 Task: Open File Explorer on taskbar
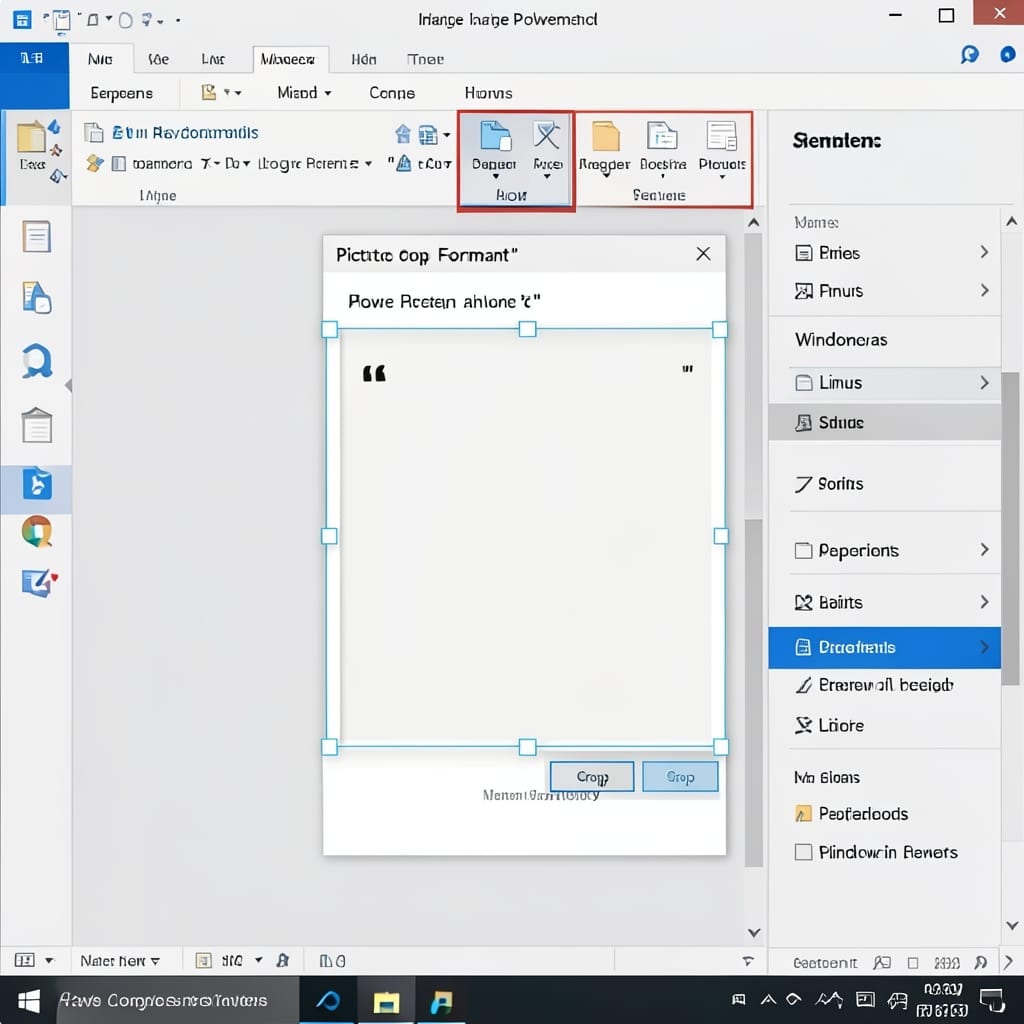[386, 1002]
